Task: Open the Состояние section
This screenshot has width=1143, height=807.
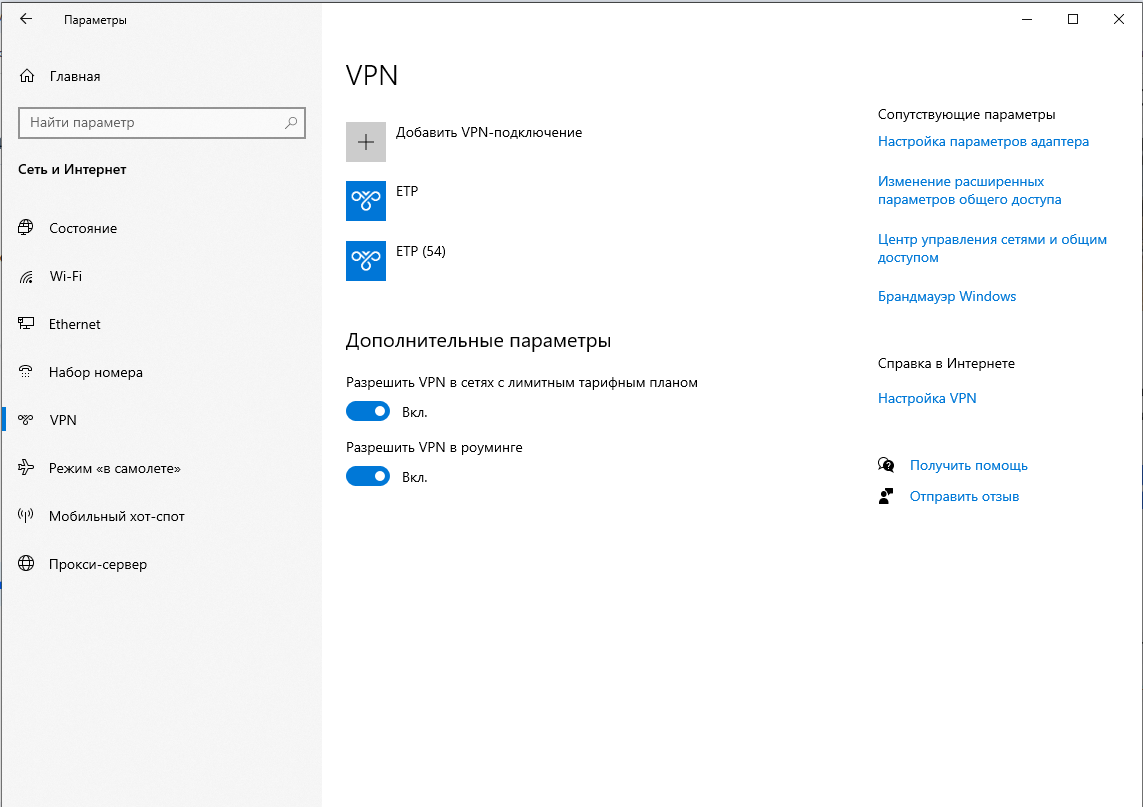Action: (x=83, y=228)
